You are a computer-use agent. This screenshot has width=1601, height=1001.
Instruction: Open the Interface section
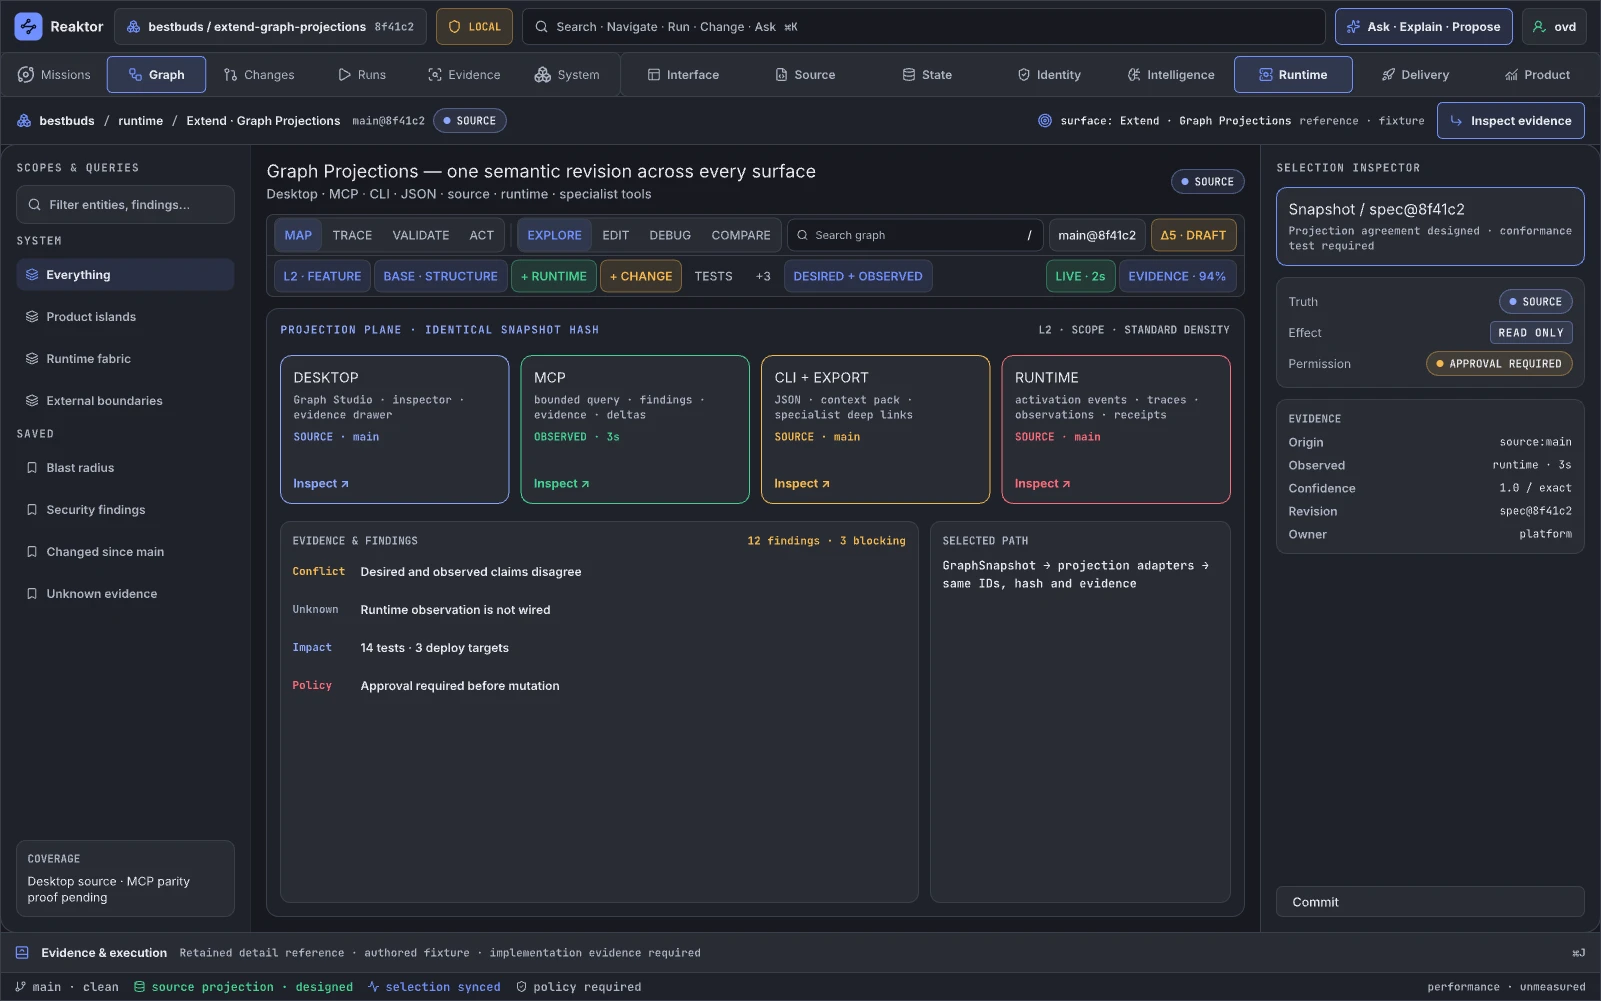coord(683,75)
